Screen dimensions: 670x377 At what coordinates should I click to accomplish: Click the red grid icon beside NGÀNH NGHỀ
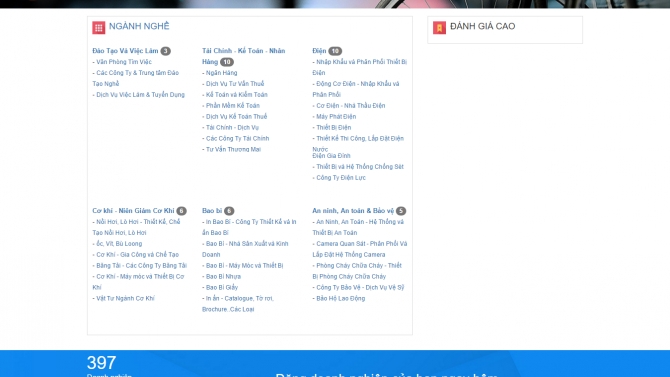click(99, 28)
